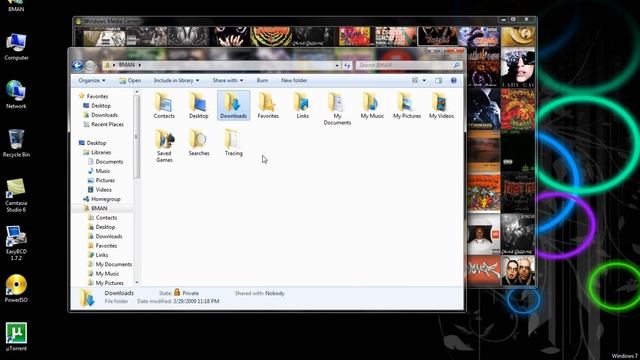Click the µTorrent desktop shortcut
This screenshot has height=360, width=640.
click(16, 337)
